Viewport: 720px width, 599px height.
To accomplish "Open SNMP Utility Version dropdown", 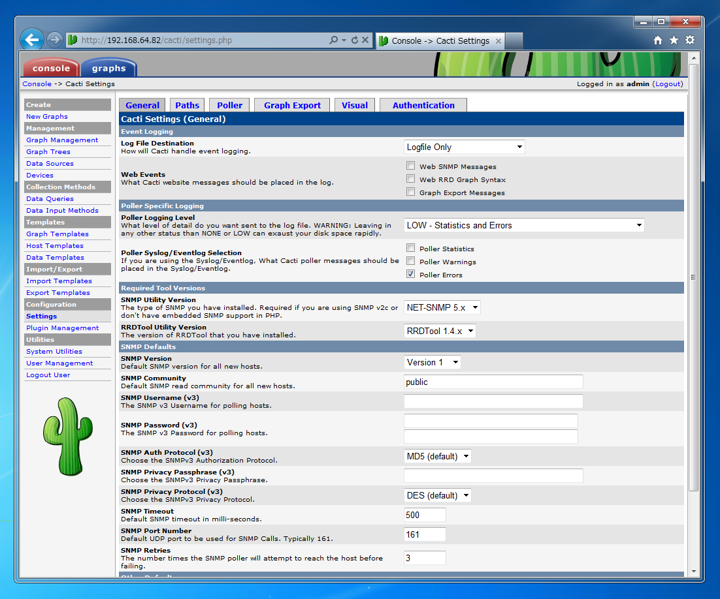I will coord(442,307).
